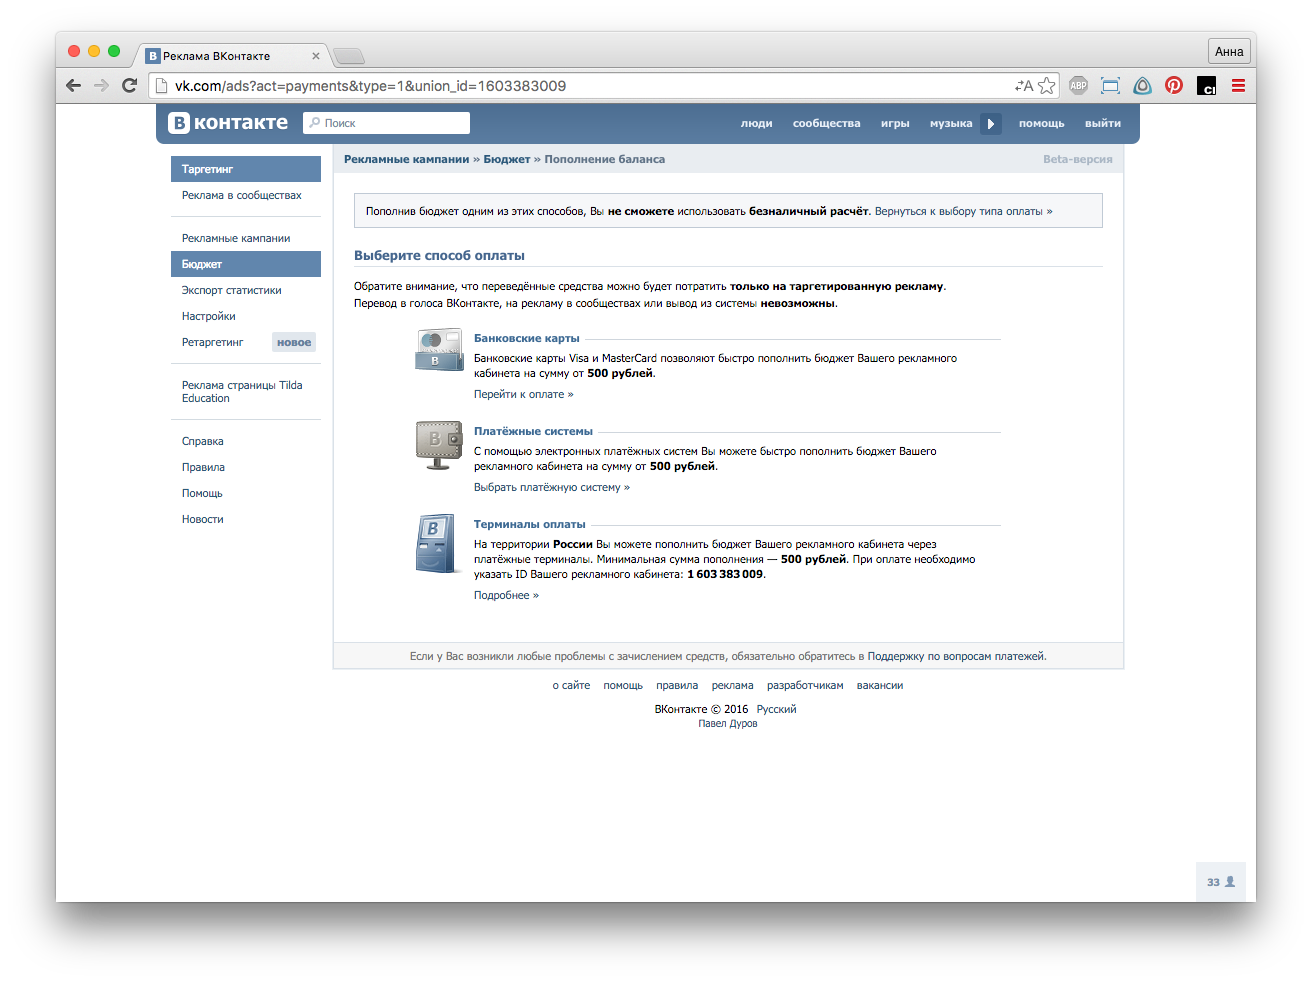The width and height of the screenshot is (1312, 982).
Task: Open Chrome's hamburger menu
Action: [1238, 86]
